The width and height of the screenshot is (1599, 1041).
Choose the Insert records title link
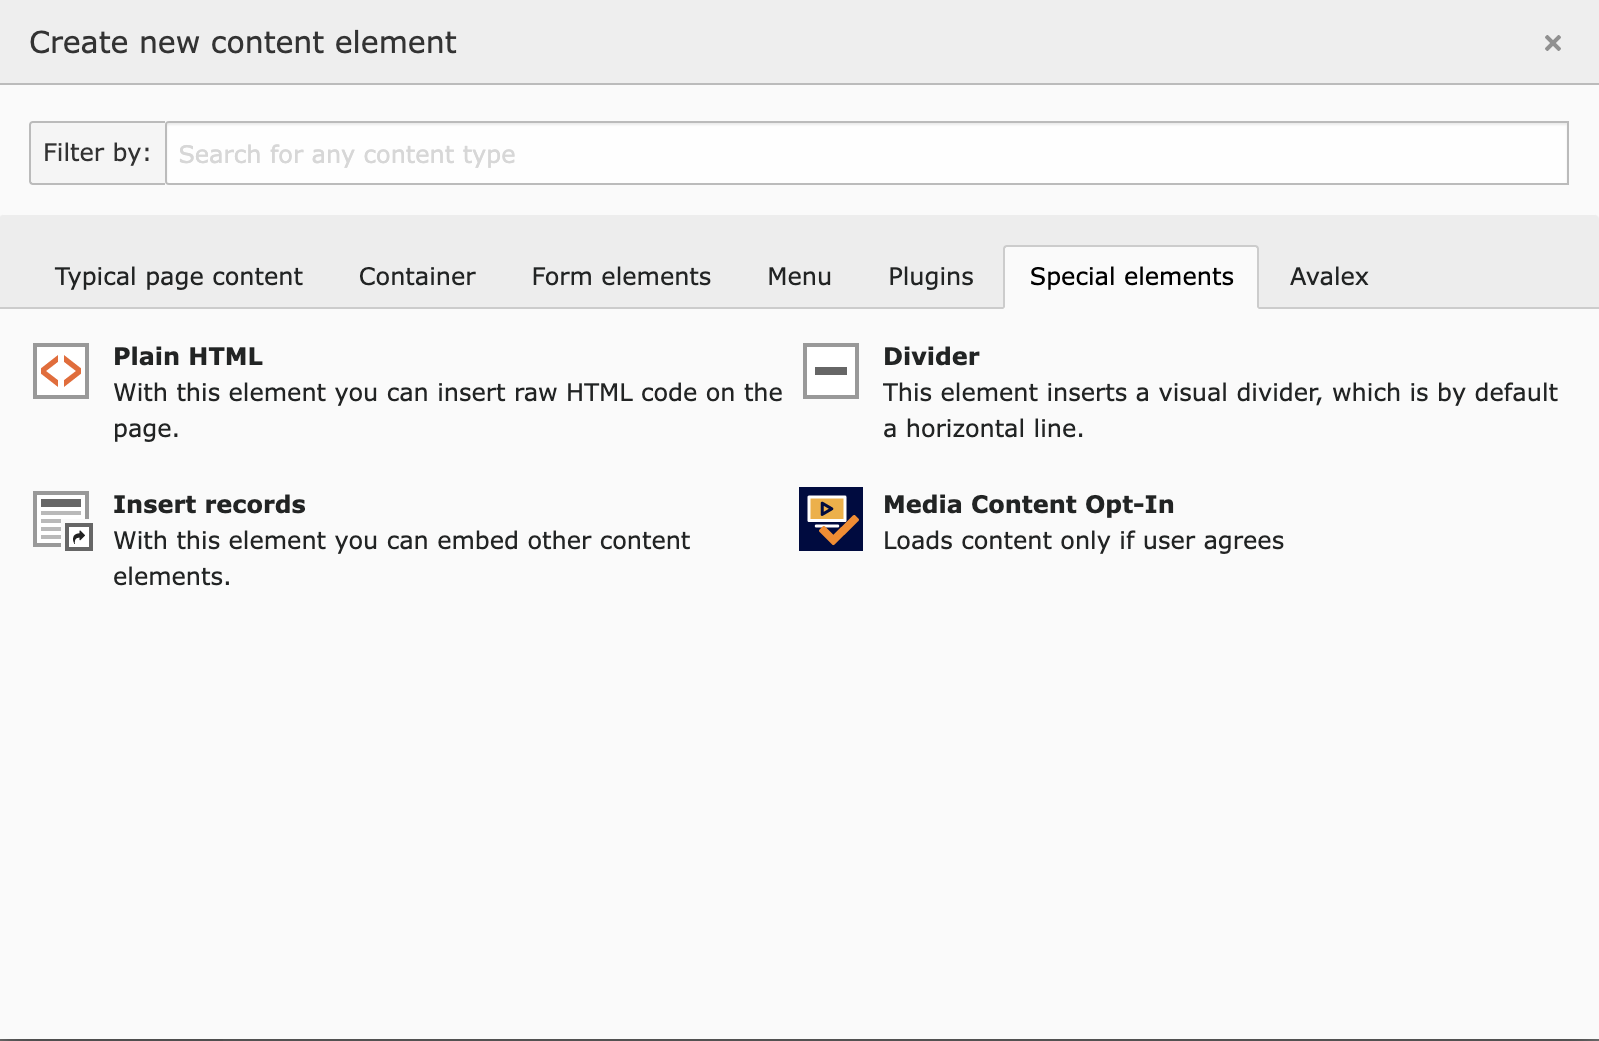209,505
